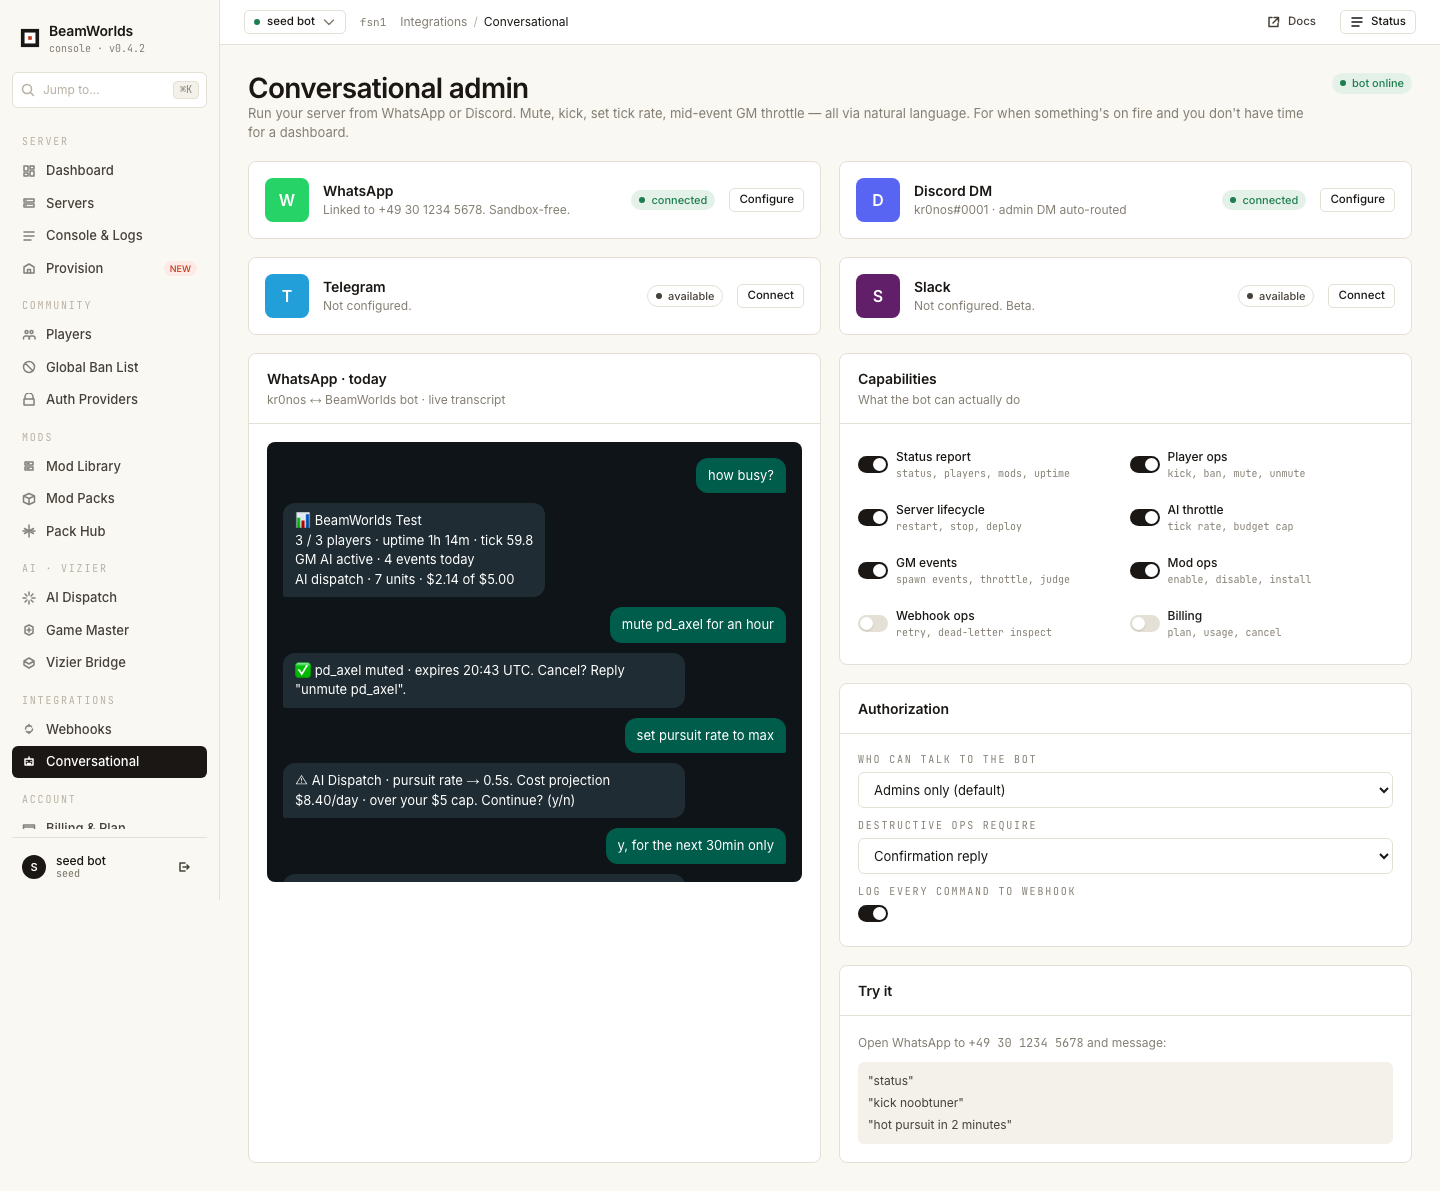Click the Docs external link icon
The width and height of the screenshot is (1440, 1191).
[x=1274, y=22]
